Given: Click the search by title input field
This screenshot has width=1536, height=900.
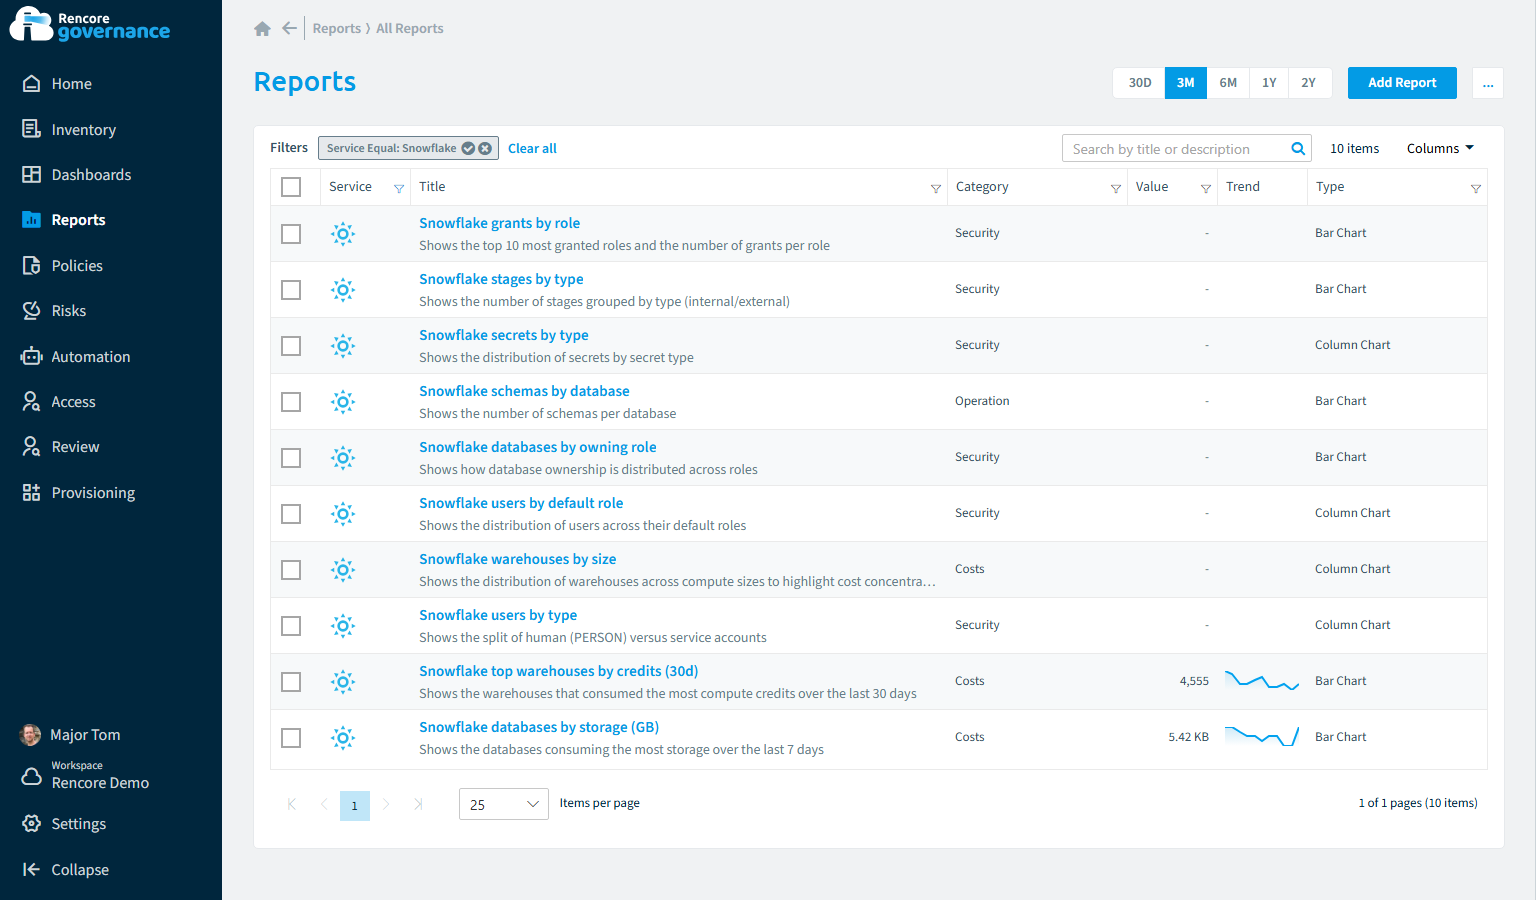Looking at the screenshot, I should (1175, 149).
